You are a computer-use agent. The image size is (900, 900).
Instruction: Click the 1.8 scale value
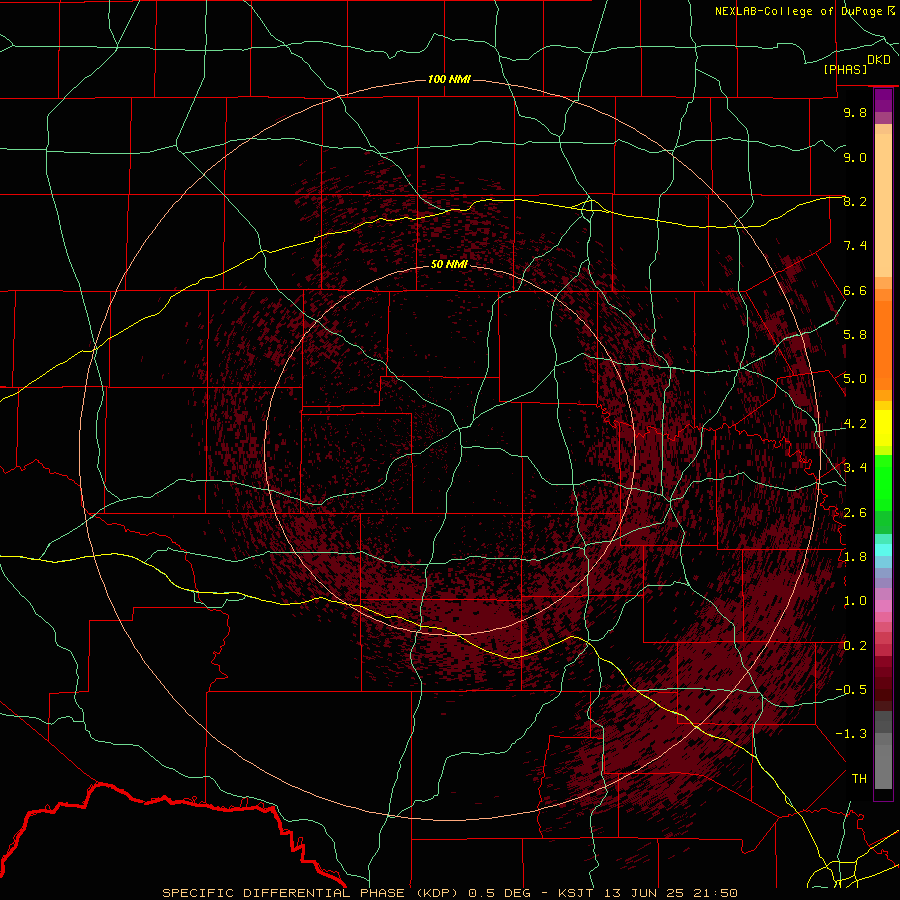[855, 557]
